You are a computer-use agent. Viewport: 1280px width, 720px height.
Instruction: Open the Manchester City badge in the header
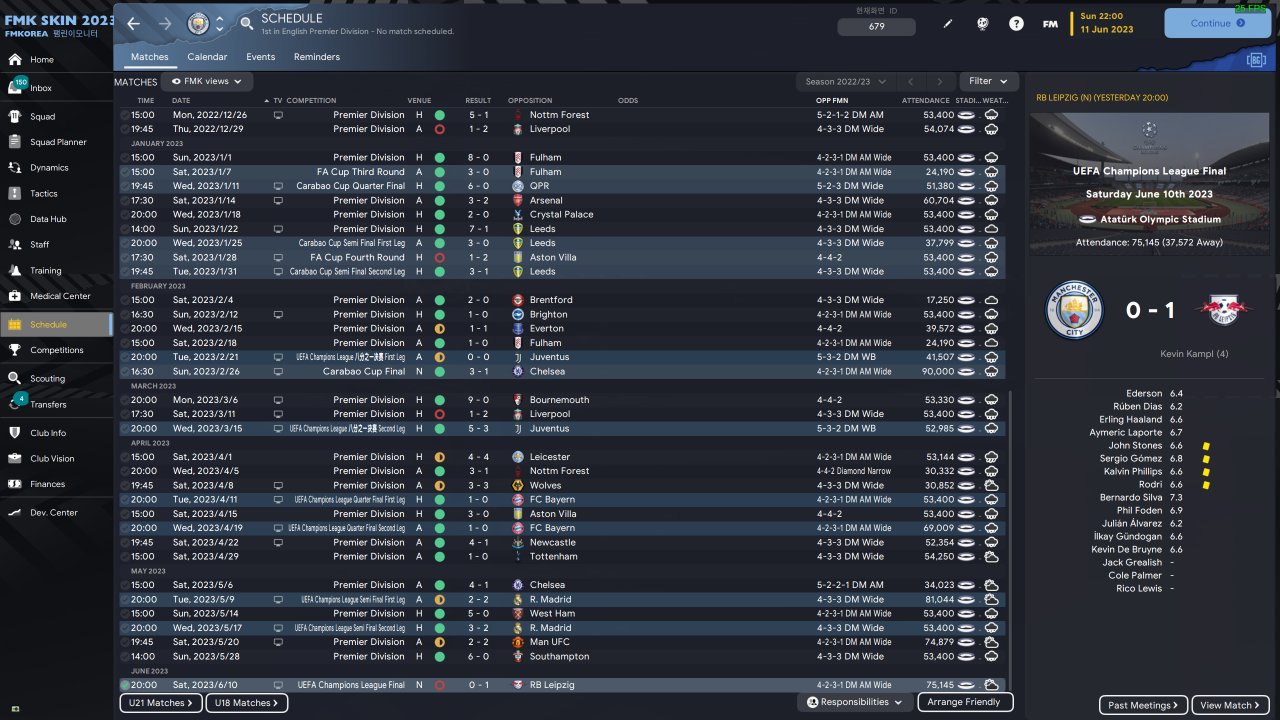click(x=199, y=23)
